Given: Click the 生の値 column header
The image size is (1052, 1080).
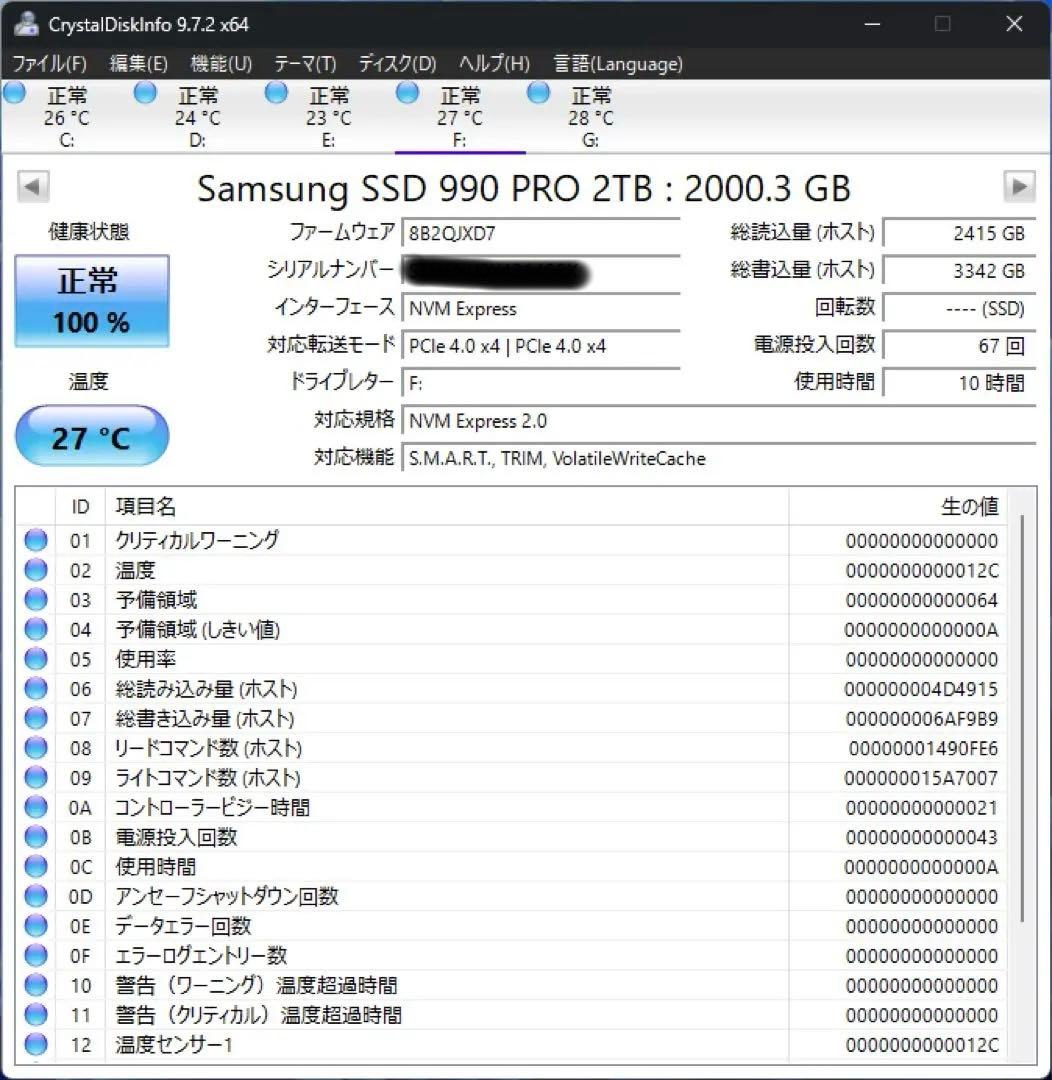Looking at the screenshot, I should (x=968, y=507).
